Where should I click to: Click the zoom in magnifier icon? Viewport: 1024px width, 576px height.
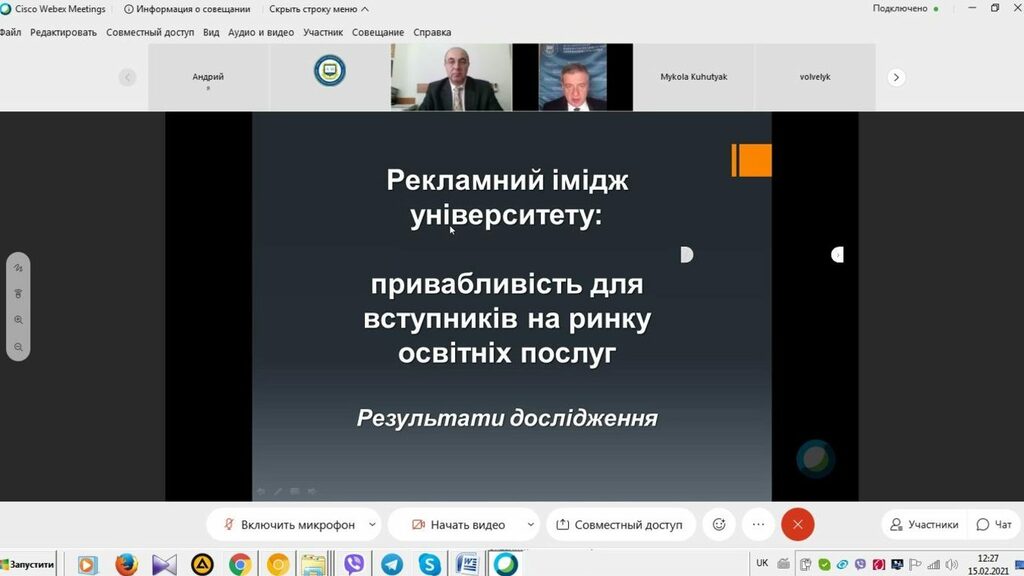(x=18, y=320)
